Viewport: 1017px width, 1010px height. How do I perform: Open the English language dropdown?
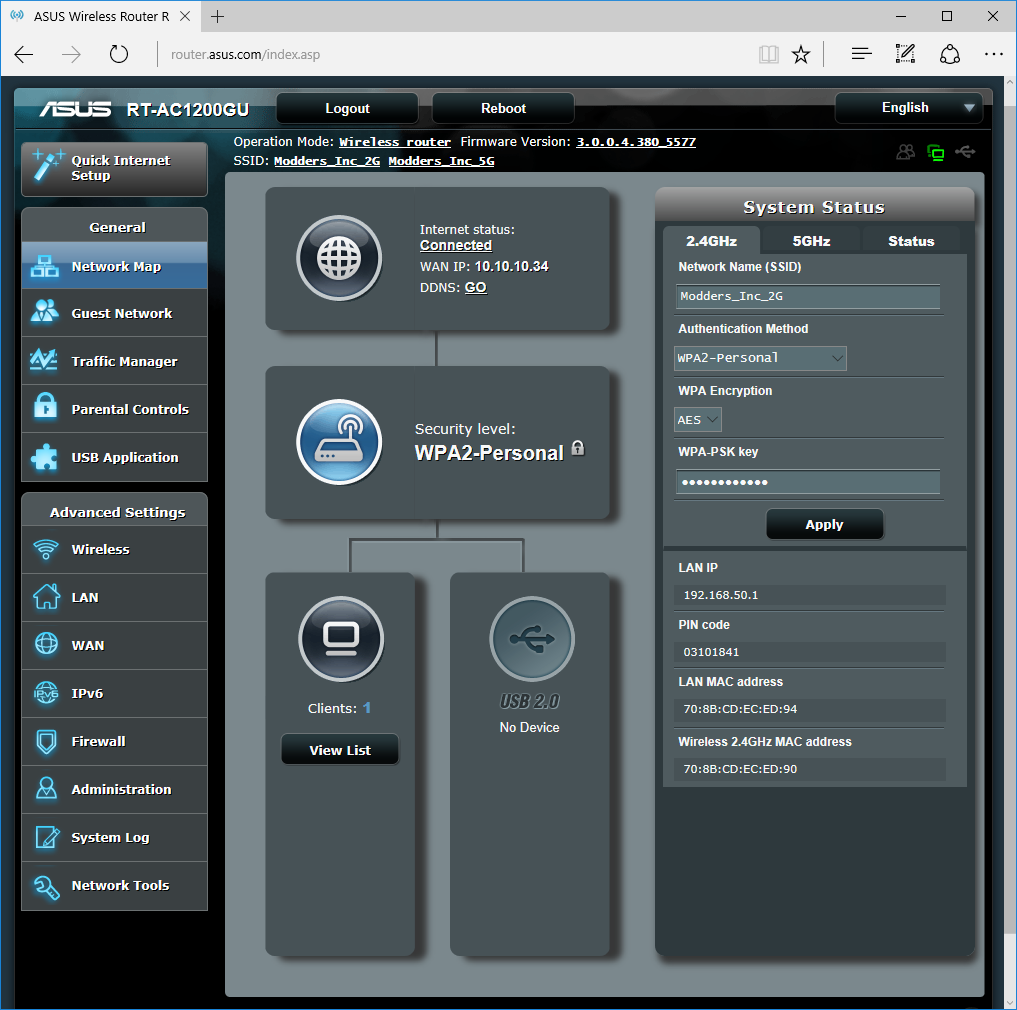pyautogui.click(x=909, y=108)
